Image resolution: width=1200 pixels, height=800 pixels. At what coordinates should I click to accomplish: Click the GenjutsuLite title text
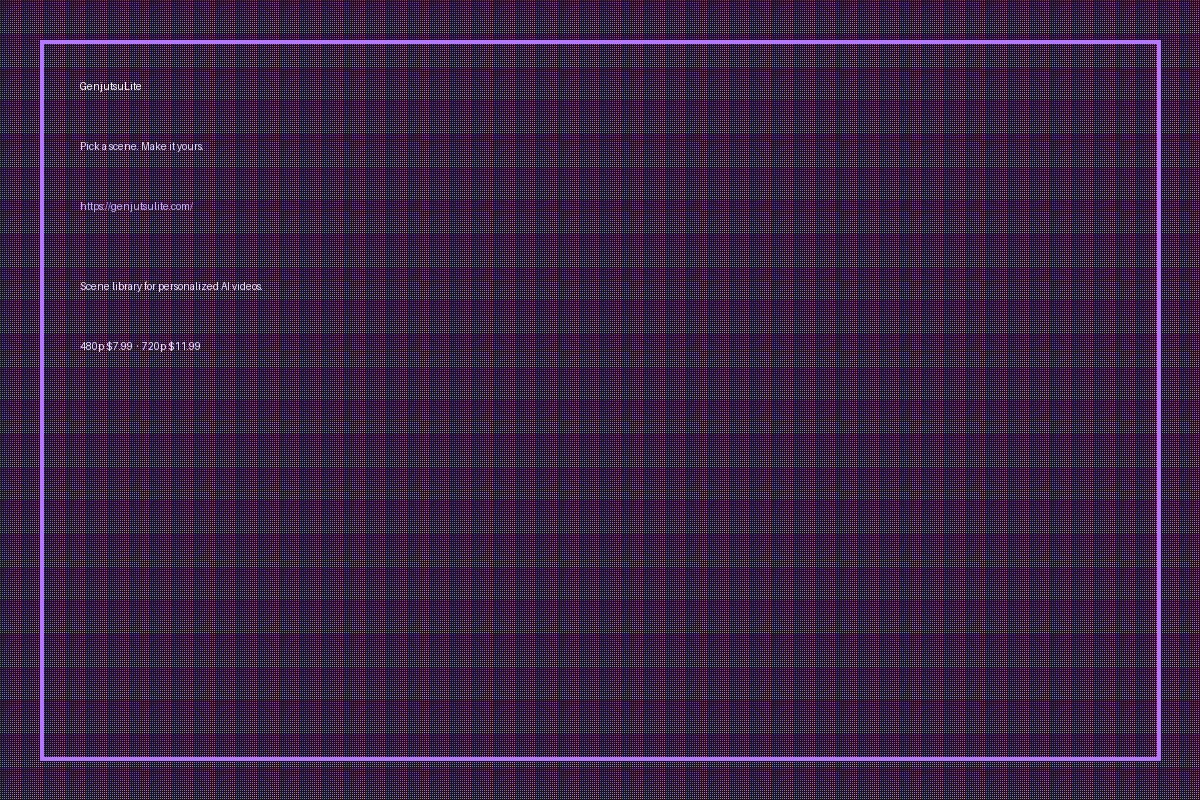click(111, 86)
